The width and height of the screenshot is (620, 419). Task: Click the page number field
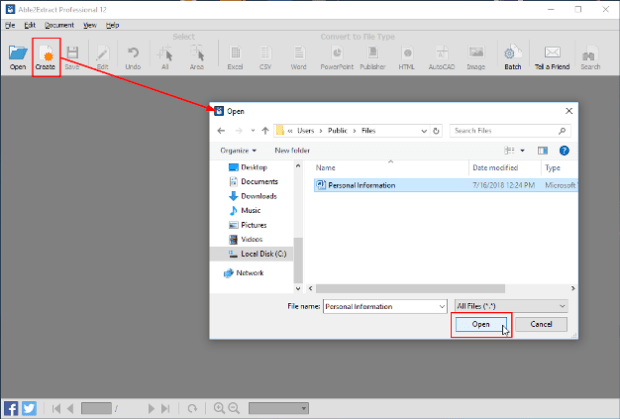point(96,408)
